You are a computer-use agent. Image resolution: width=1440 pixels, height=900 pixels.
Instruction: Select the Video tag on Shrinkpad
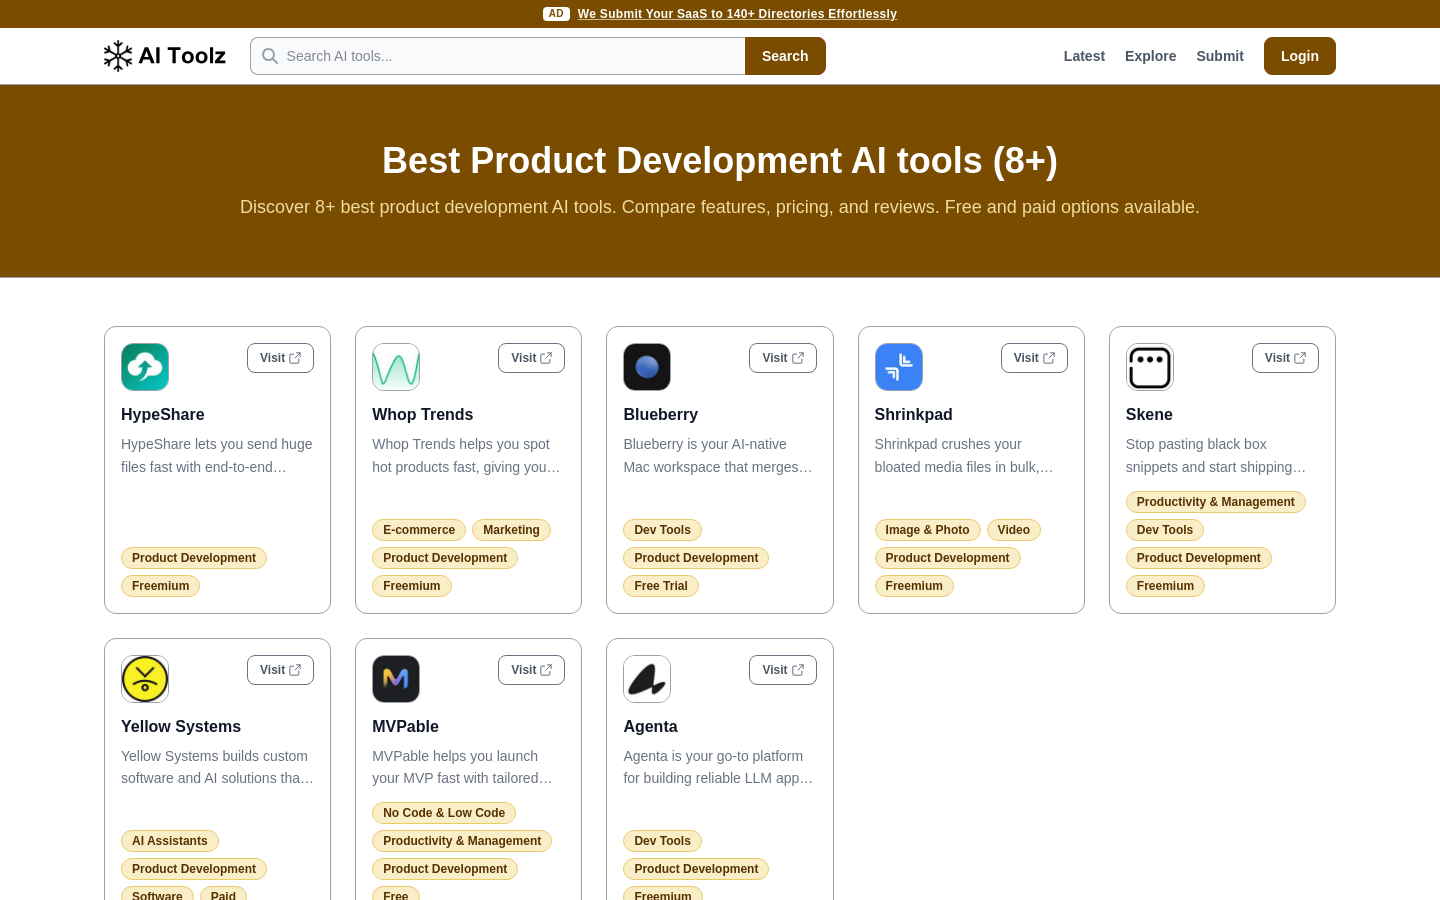(x=1014, y=530)
